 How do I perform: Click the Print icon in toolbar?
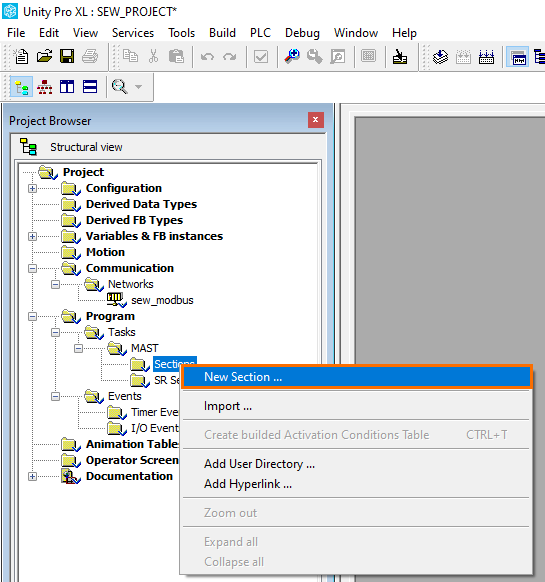[90, 56]
